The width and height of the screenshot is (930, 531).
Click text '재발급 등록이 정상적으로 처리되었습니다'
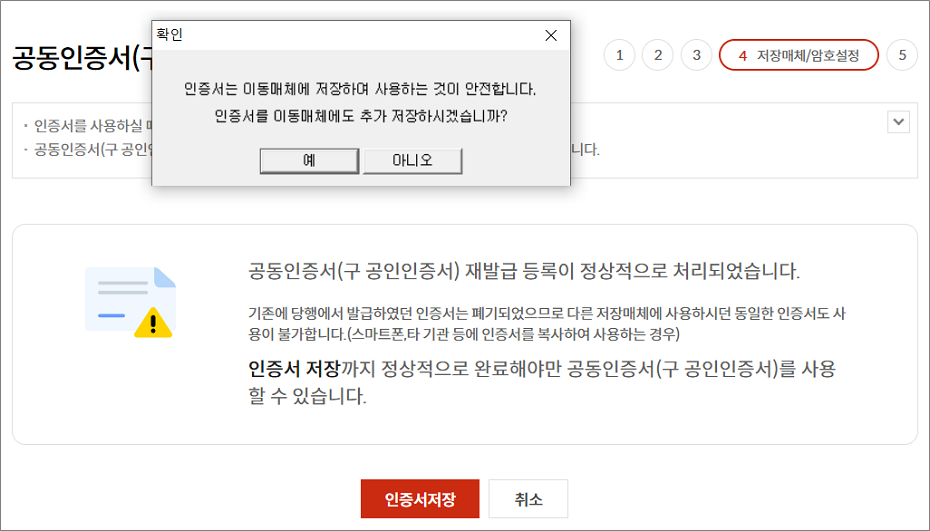[x=632, y=271]
